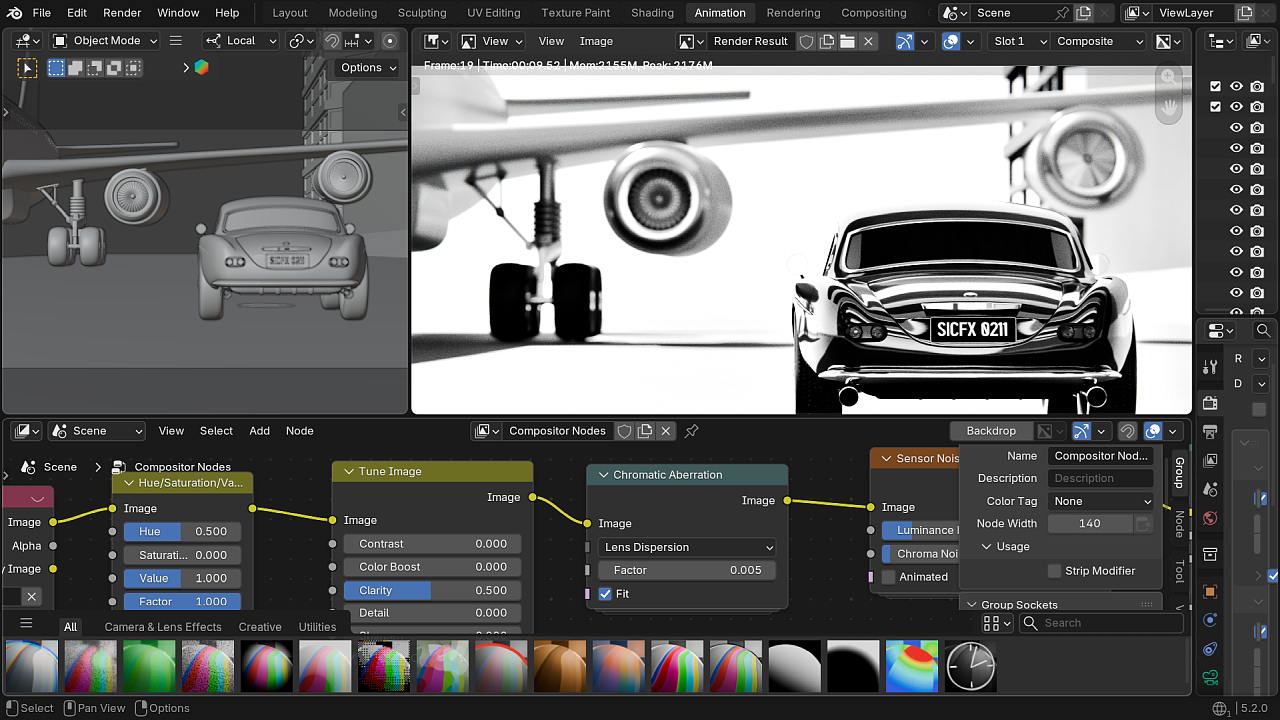This screenshot has width=1280, height=720.
Task: Click the Compositor Nodes datablock name
Action: [557, 431]
